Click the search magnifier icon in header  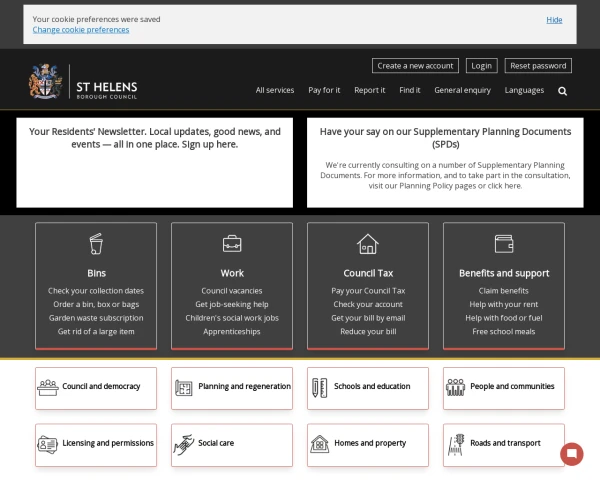pyautogui.click(x=562, y=90)
